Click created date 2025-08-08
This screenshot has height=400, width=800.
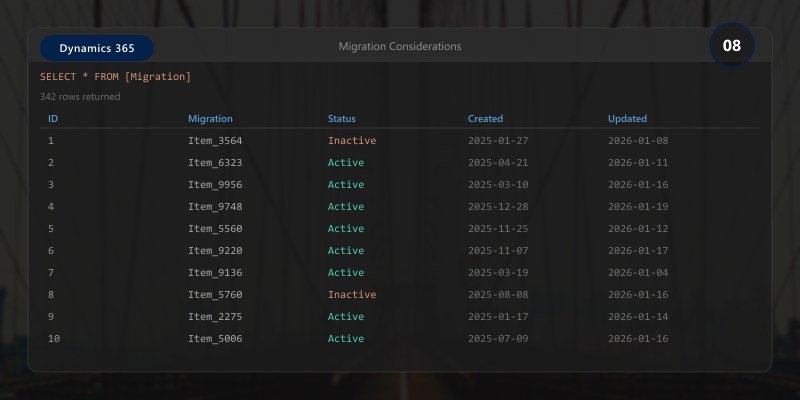[498, 294]
